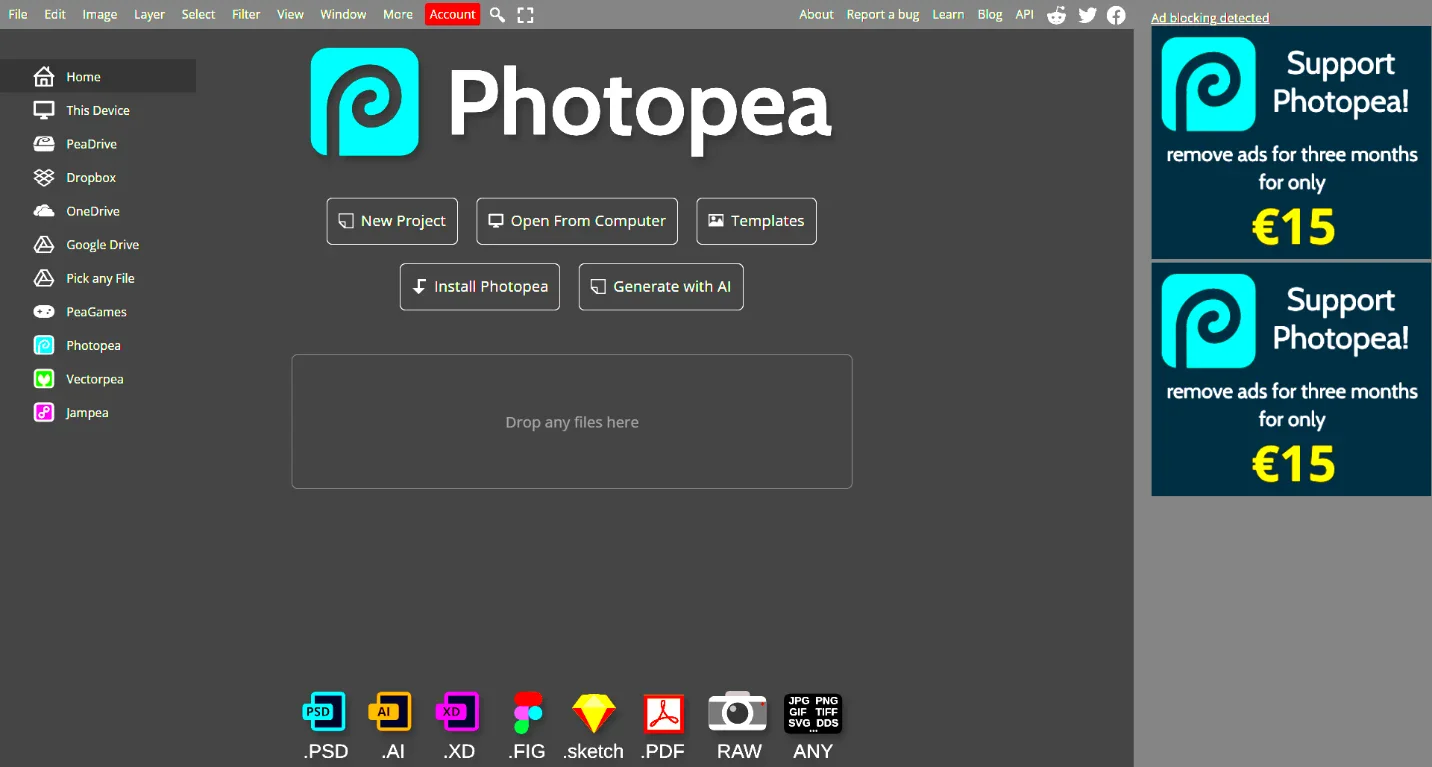Viewport: 1432px width, 767px height.
Task: Open the More menu
Action: coord(398,15)
